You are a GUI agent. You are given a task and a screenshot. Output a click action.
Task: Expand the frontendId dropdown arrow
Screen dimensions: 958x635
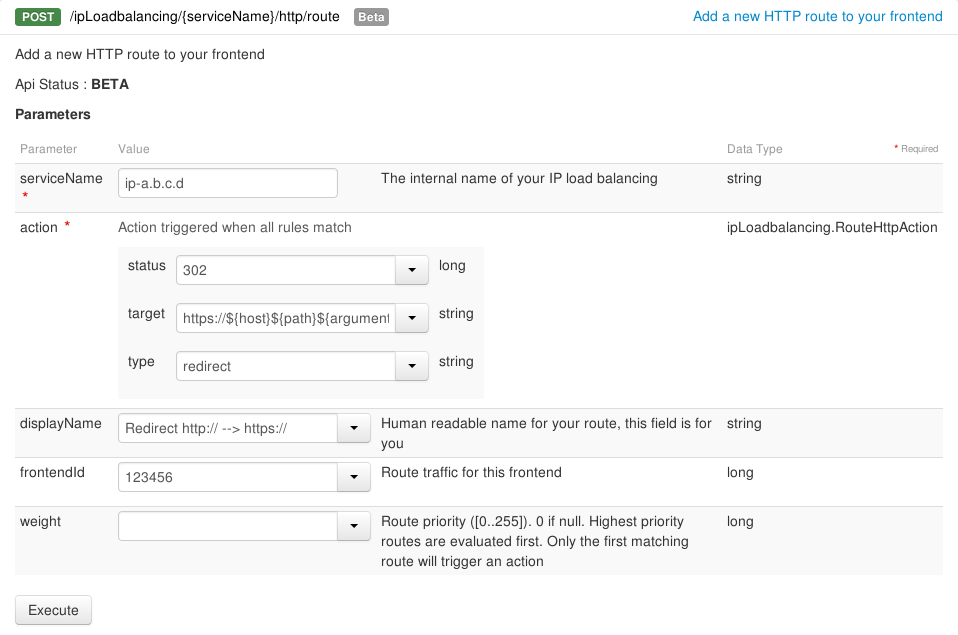pos(354,477)
